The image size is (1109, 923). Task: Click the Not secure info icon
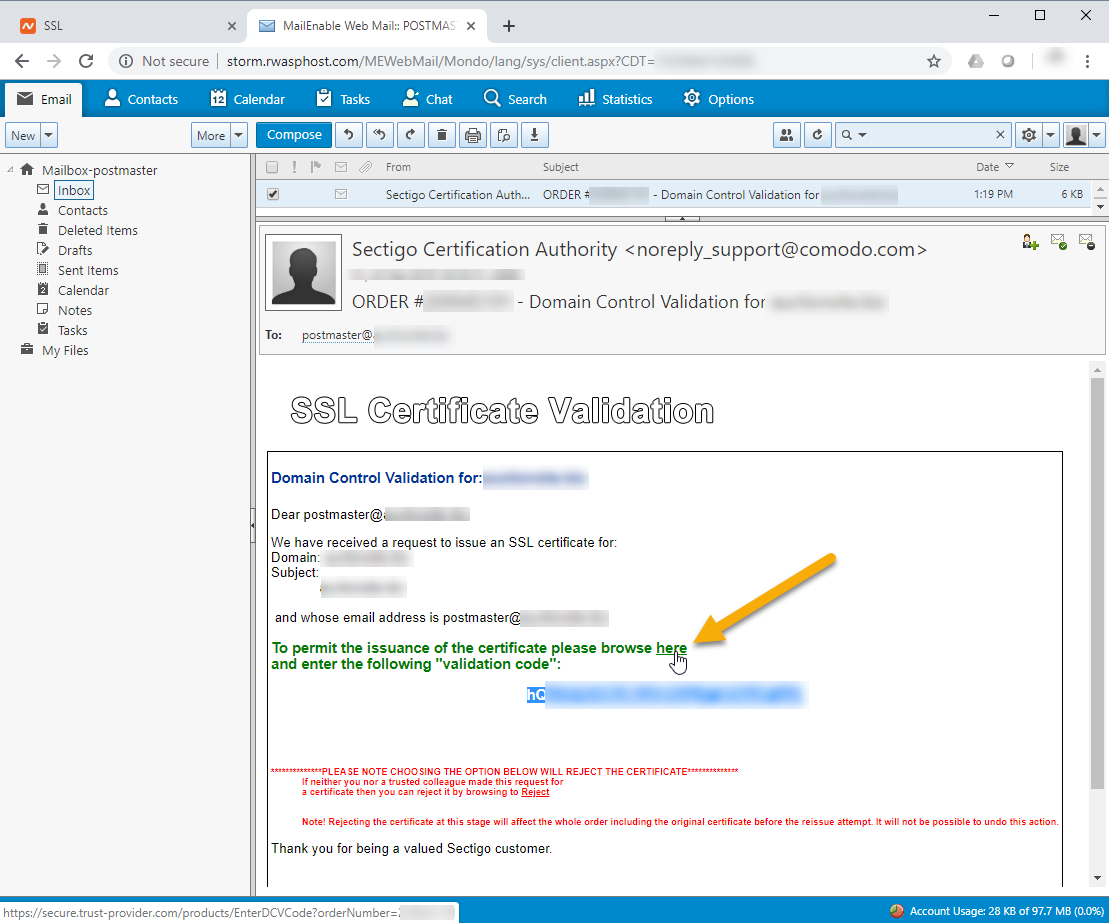pos(126,62)
